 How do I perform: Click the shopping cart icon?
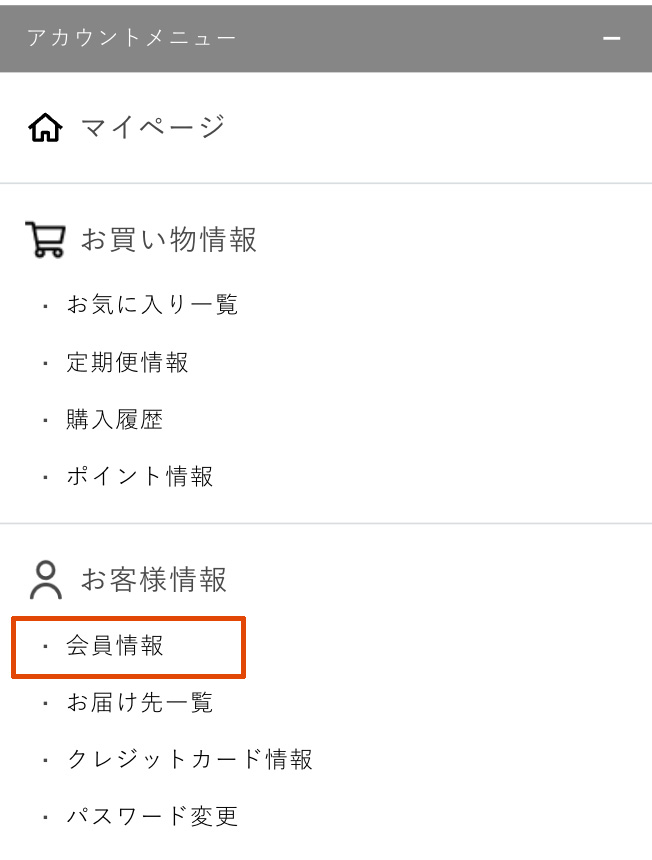coord(45,240)
